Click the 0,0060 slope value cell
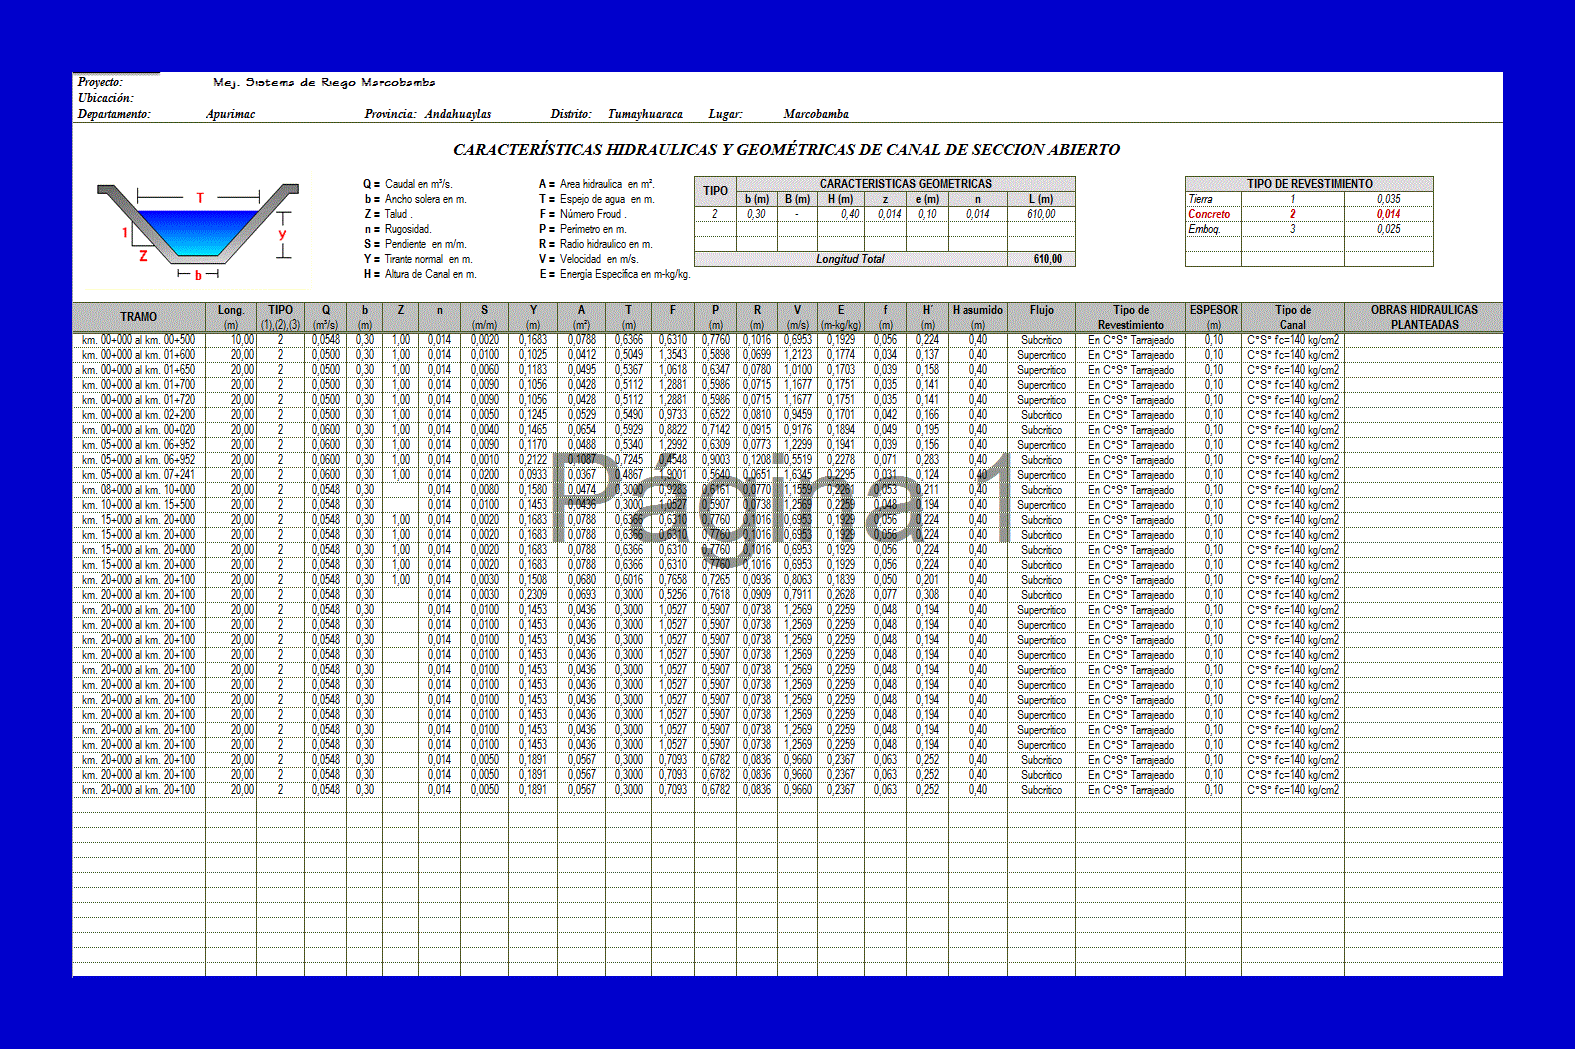The width and height of the screenshot is (1575, 1049). pyautogui.click(x=485, y=370)
